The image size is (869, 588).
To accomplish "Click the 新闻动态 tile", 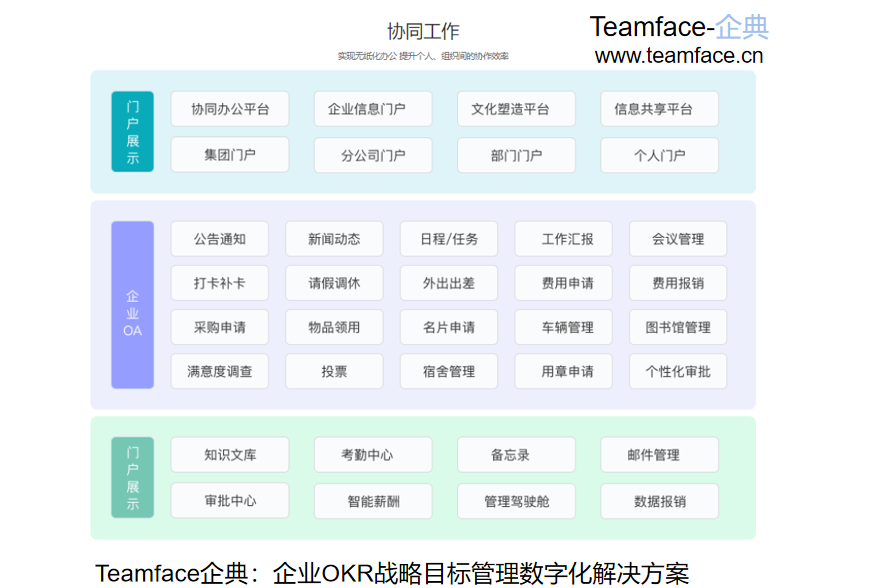I will [334, 239].
